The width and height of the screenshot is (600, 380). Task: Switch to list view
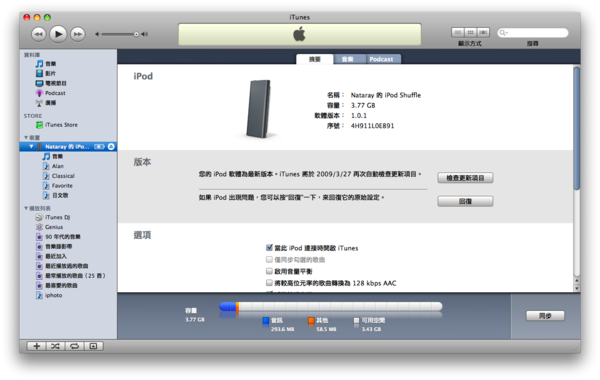458,33
